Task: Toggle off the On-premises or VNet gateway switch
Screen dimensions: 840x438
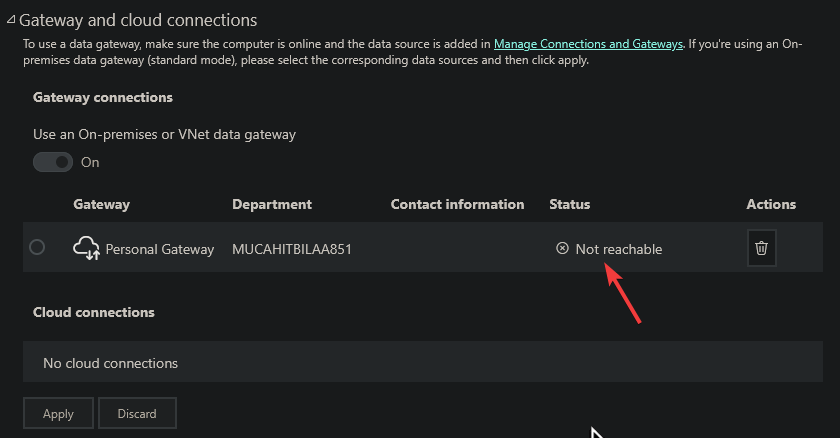Action: pos(53,162)
